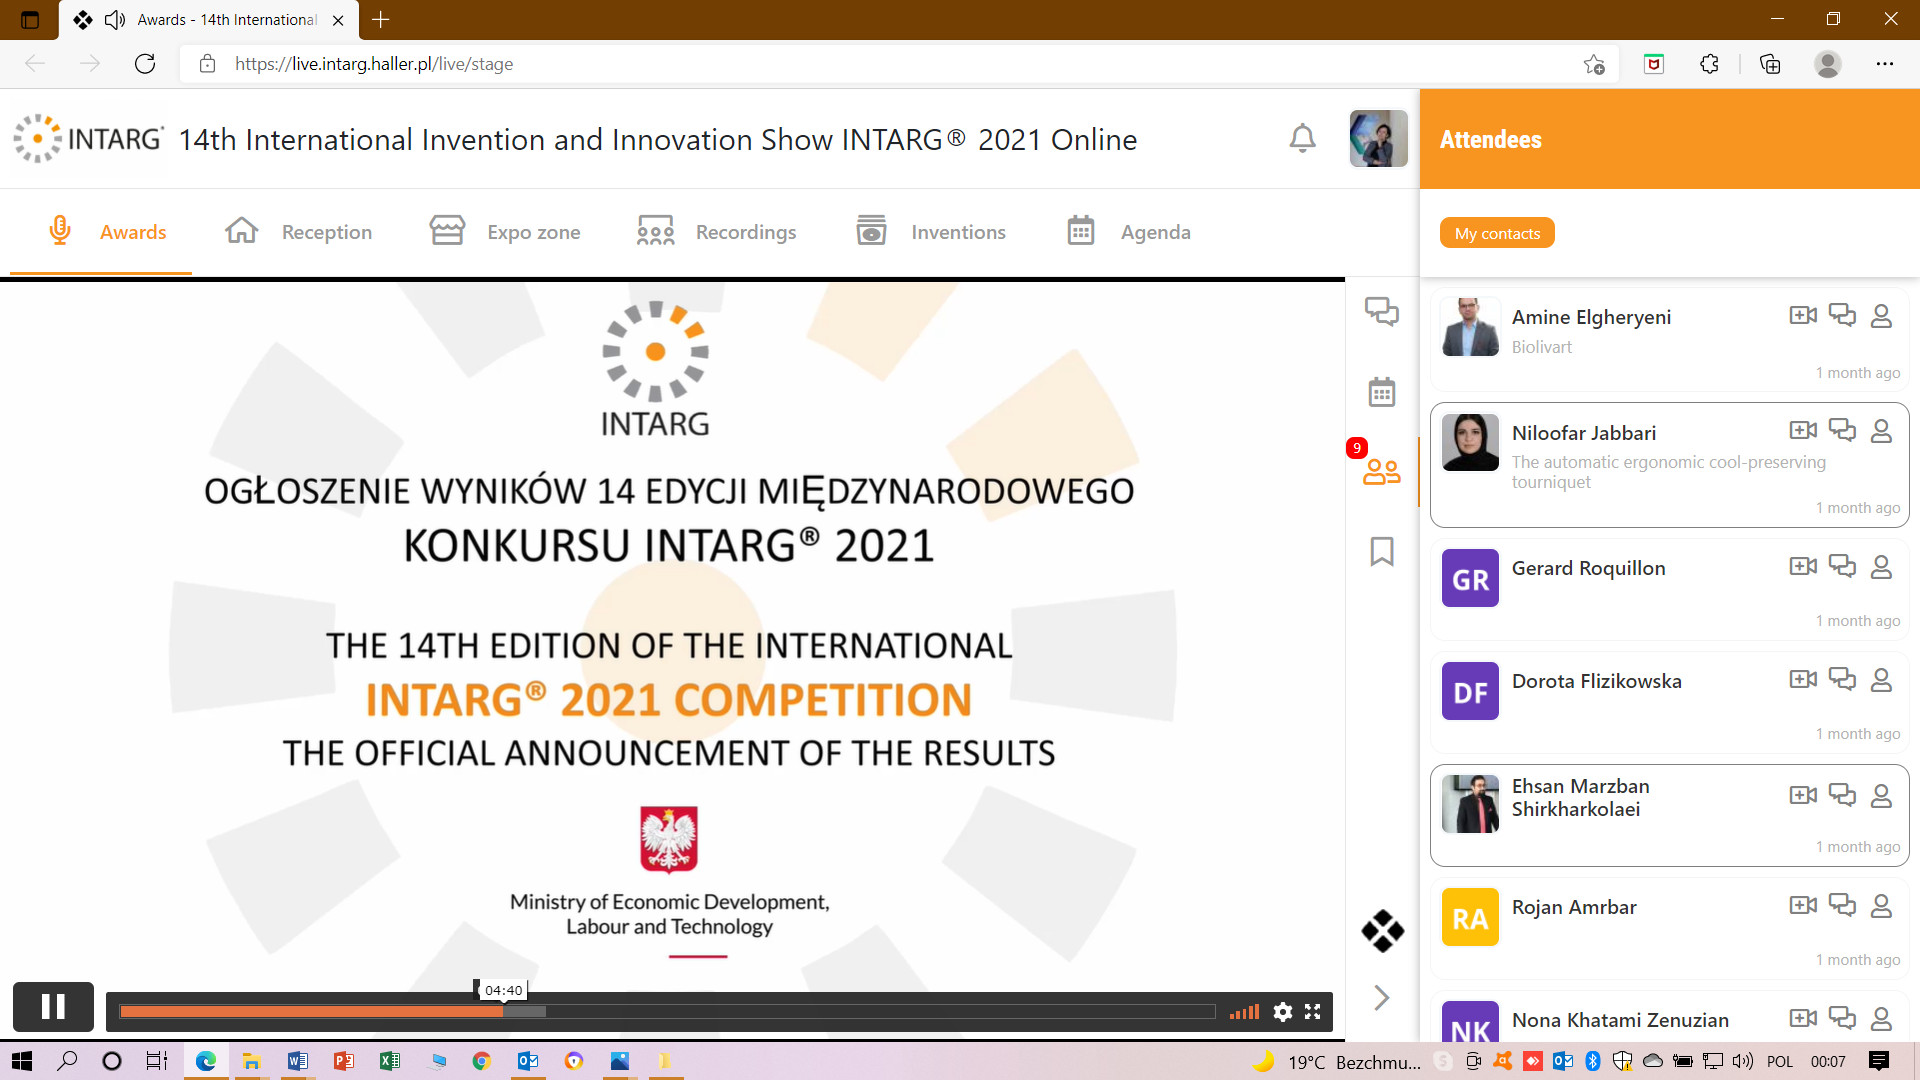Start video call with Rojan Amrbar
Screen dimensions: 1920x1080
(x=1803, y=905)
